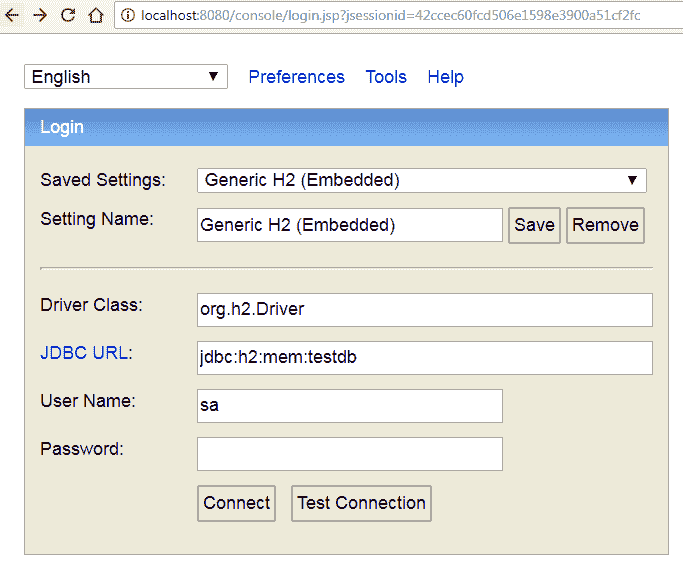Open the browser home page icon
Image resolution: width=683 pixels, height=572 pixels.
click(96, 15)
